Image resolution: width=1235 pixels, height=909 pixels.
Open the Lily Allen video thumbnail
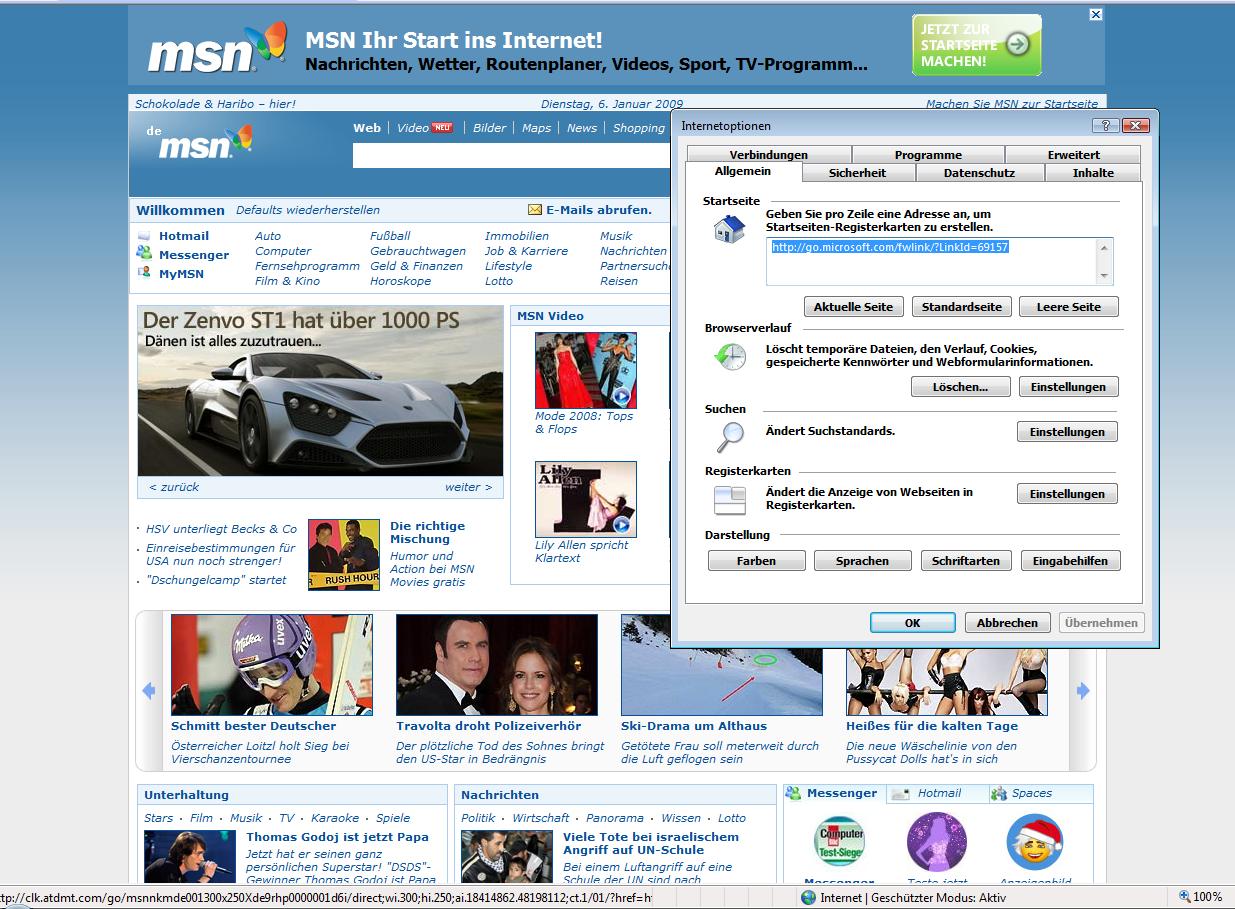pos(586,499)
